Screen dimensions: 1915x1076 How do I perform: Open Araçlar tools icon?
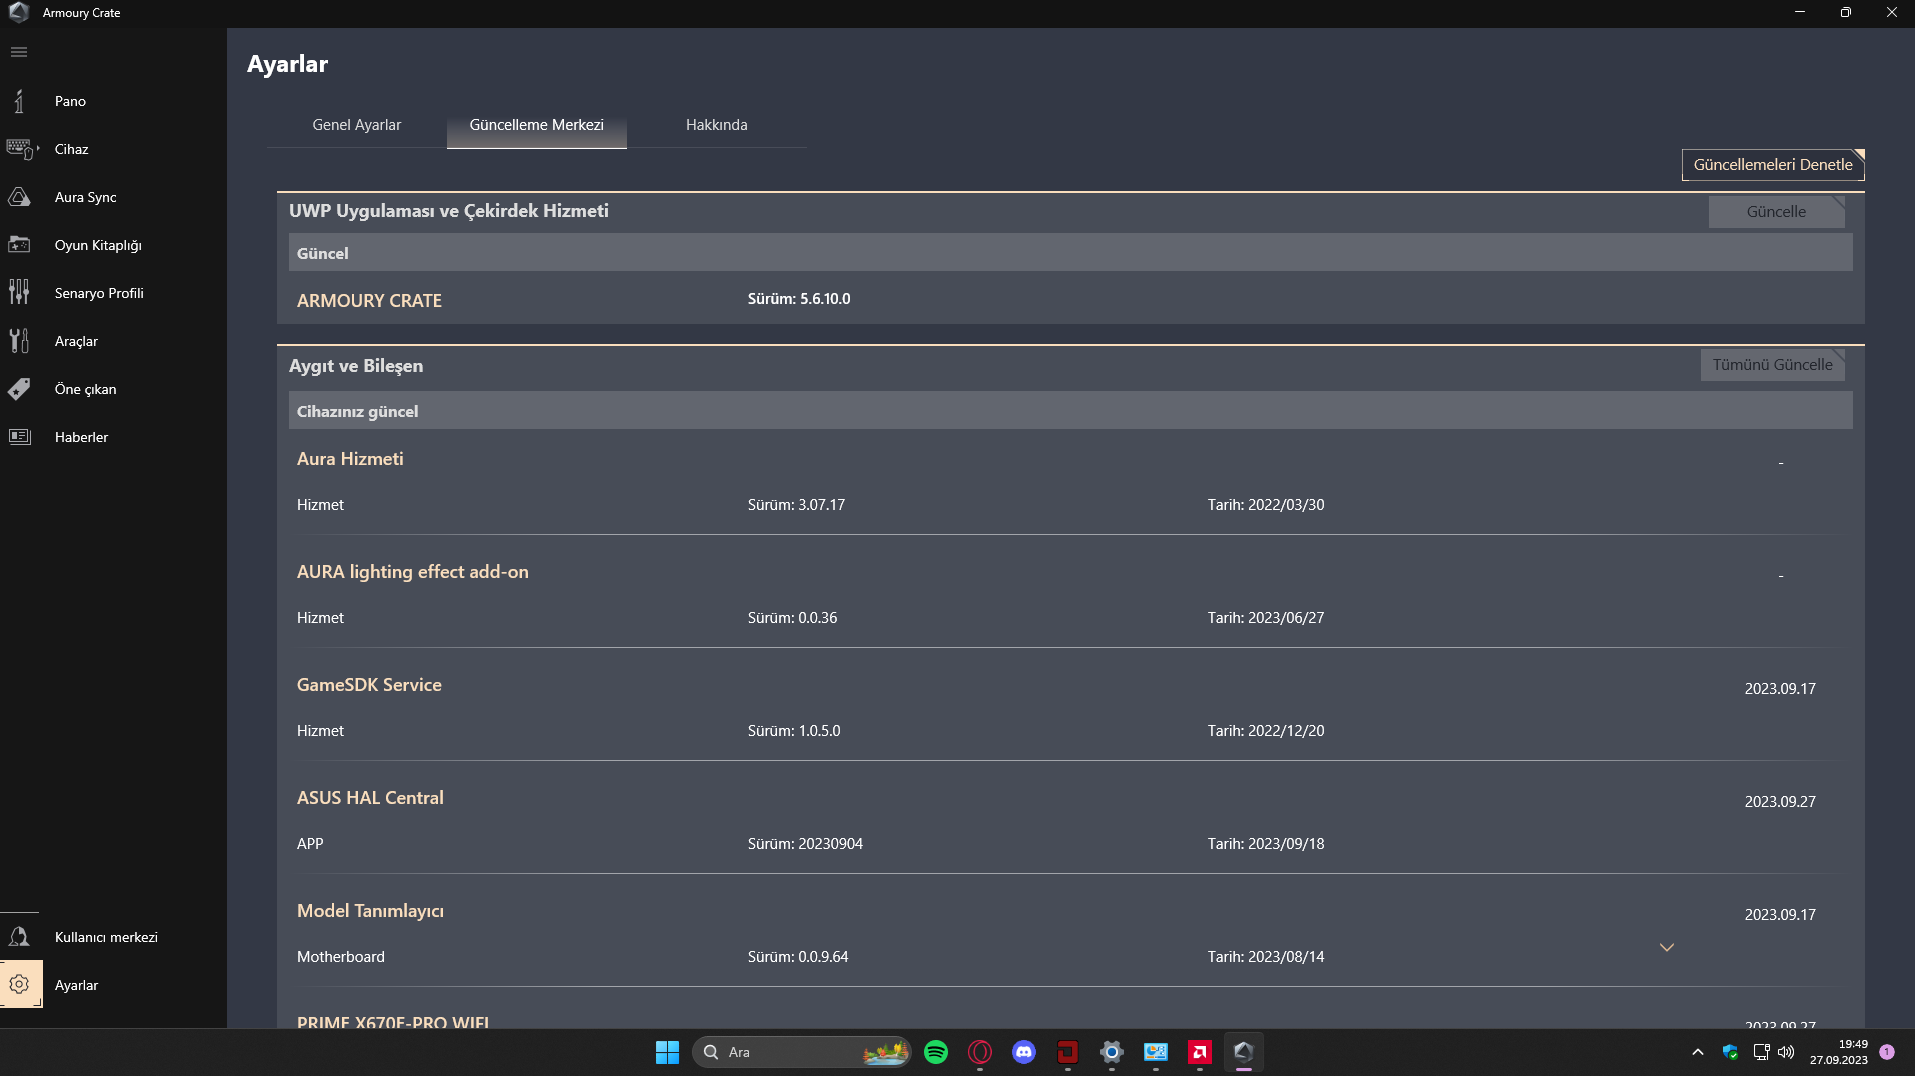point(19,341)
